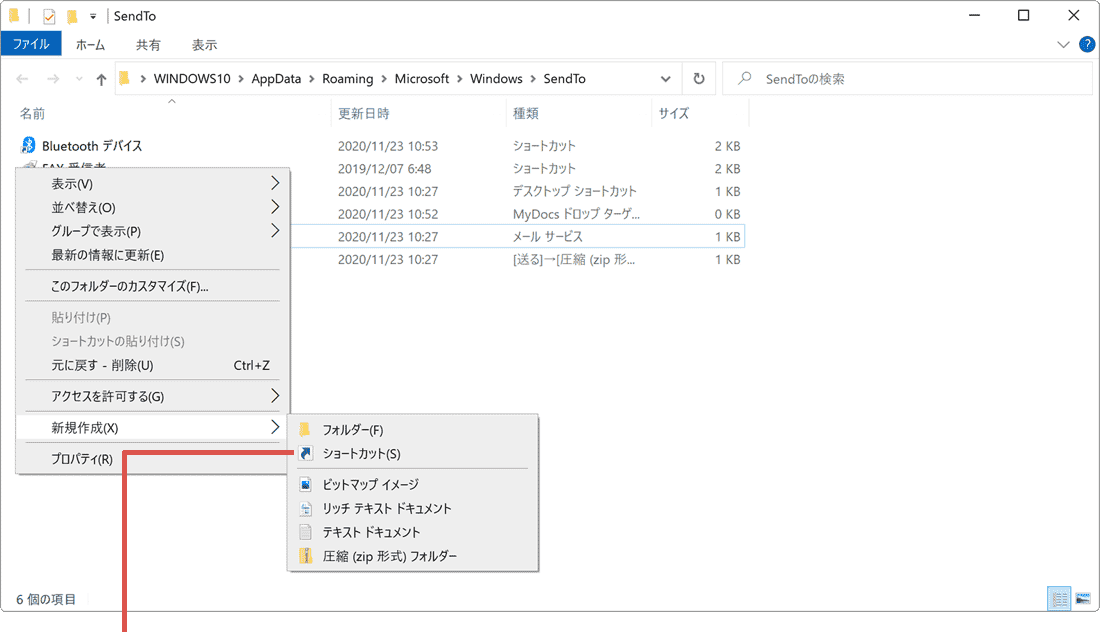The height and width of the screenshot is (632, 1100).
Task: Select プロパティ(R) in the context menu
Action: click(82, 460)
